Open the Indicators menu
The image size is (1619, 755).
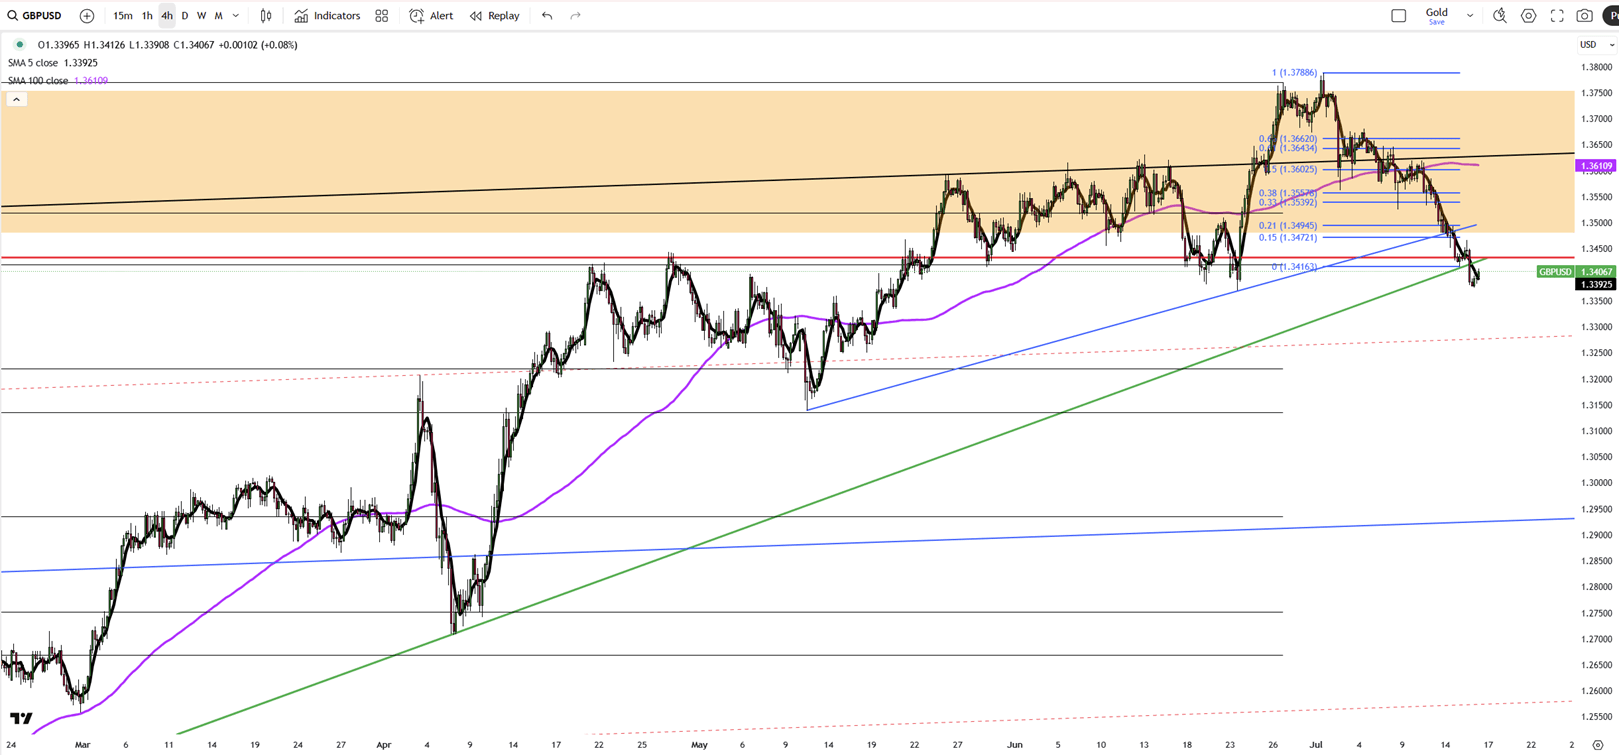[x=327, y=16]
